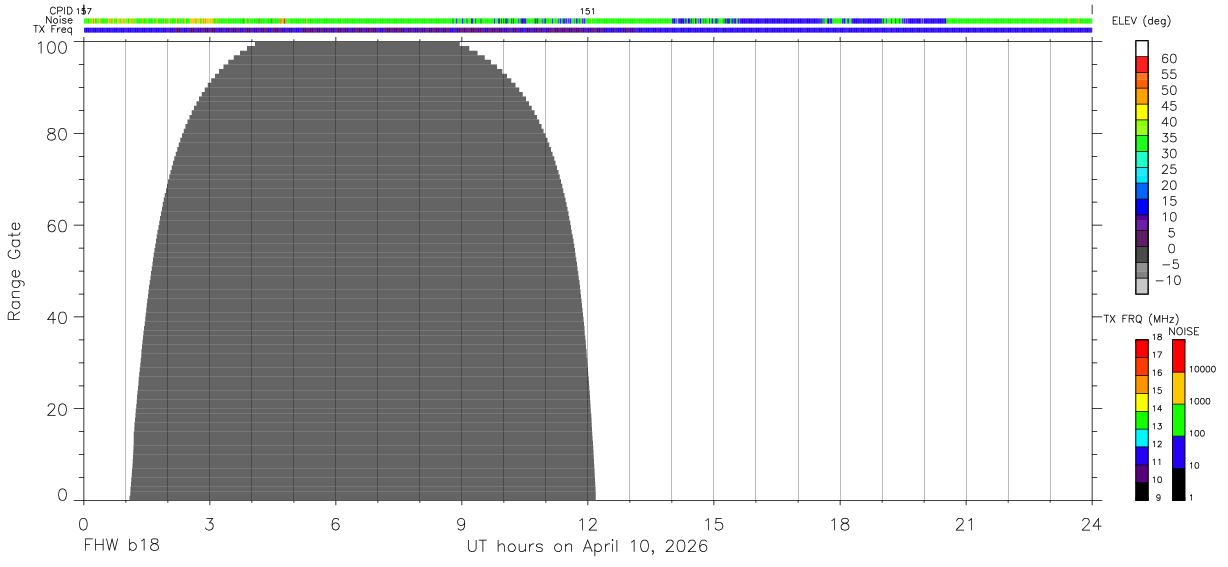The width and height of the screenshot is (1228, 567).
Task: Click the lightest grey bottom ELEV swatch
Action: [1142, 286]
